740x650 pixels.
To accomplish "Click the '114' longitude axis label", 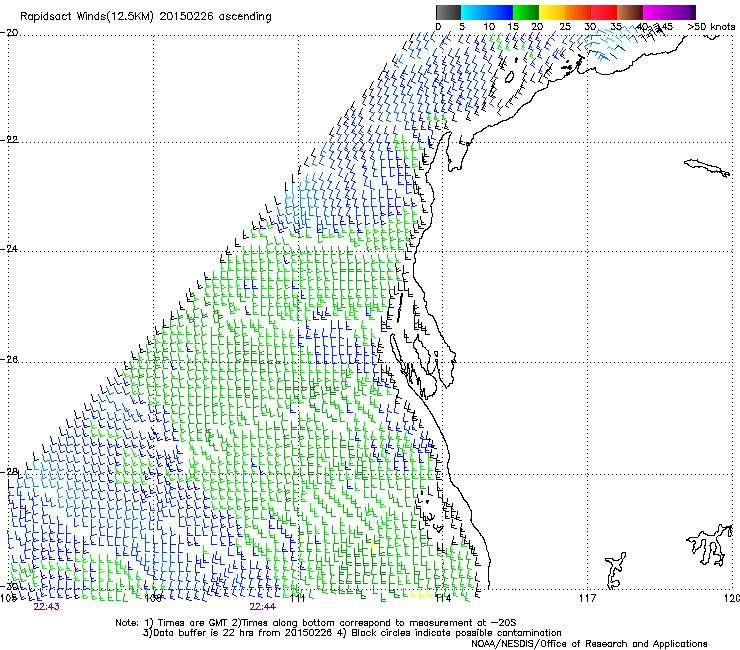I will (443, 598).
